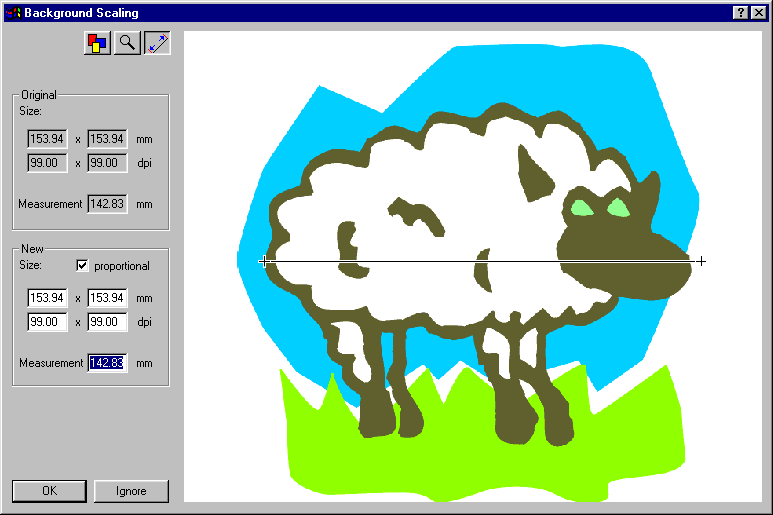Select the magnifying glass zoom tool
Viewport: 773px width, 515px height.
tap(127, 44)
